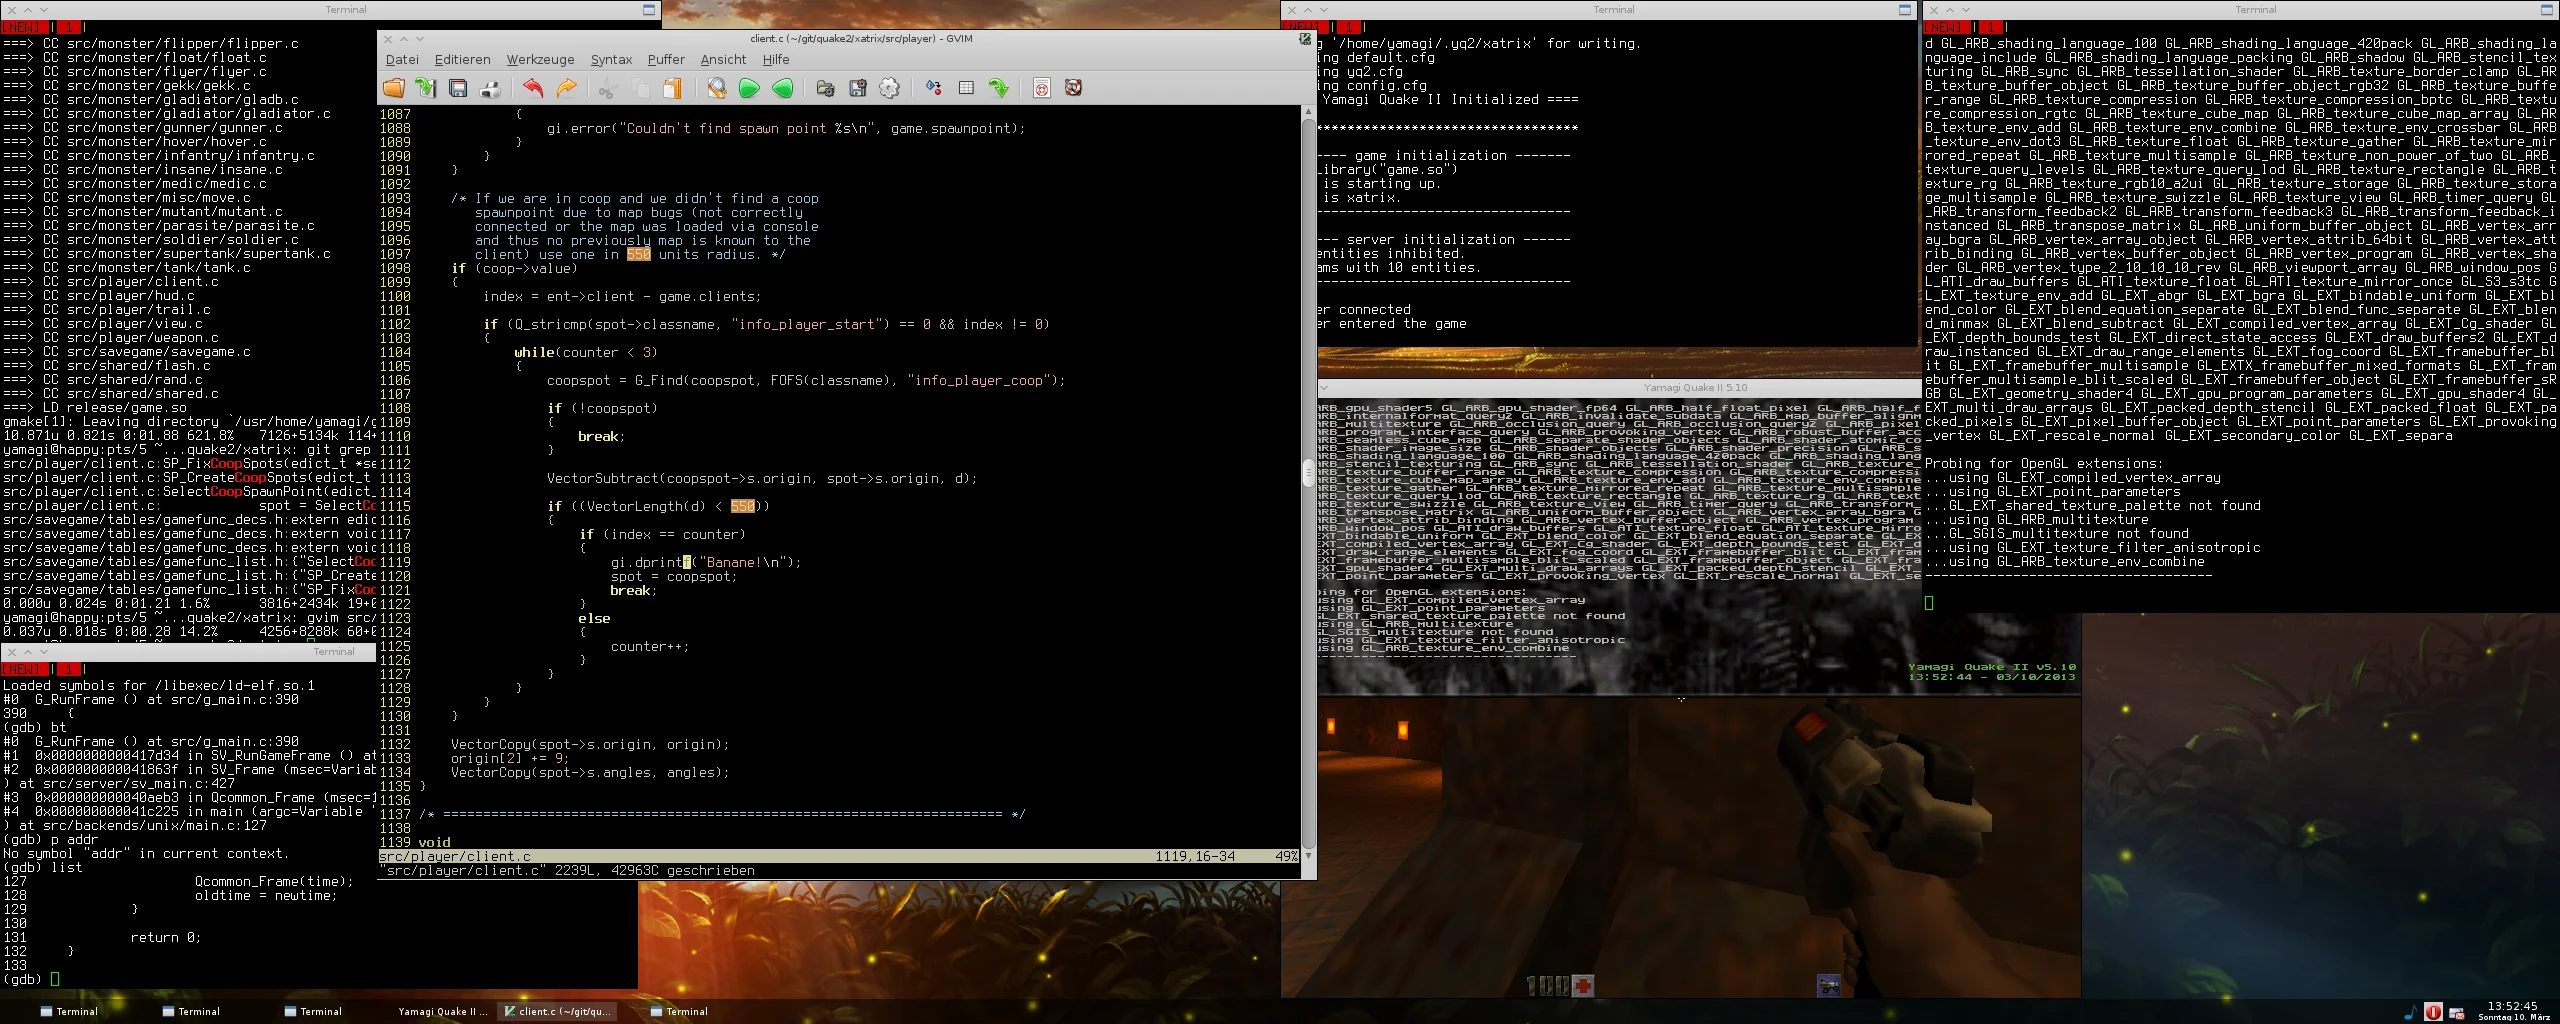Image resolution: width=2560 pixels, height=1024 pixels.
Task: Click the weapon icon in Quake HUD
Action: tap(1829, 987)
